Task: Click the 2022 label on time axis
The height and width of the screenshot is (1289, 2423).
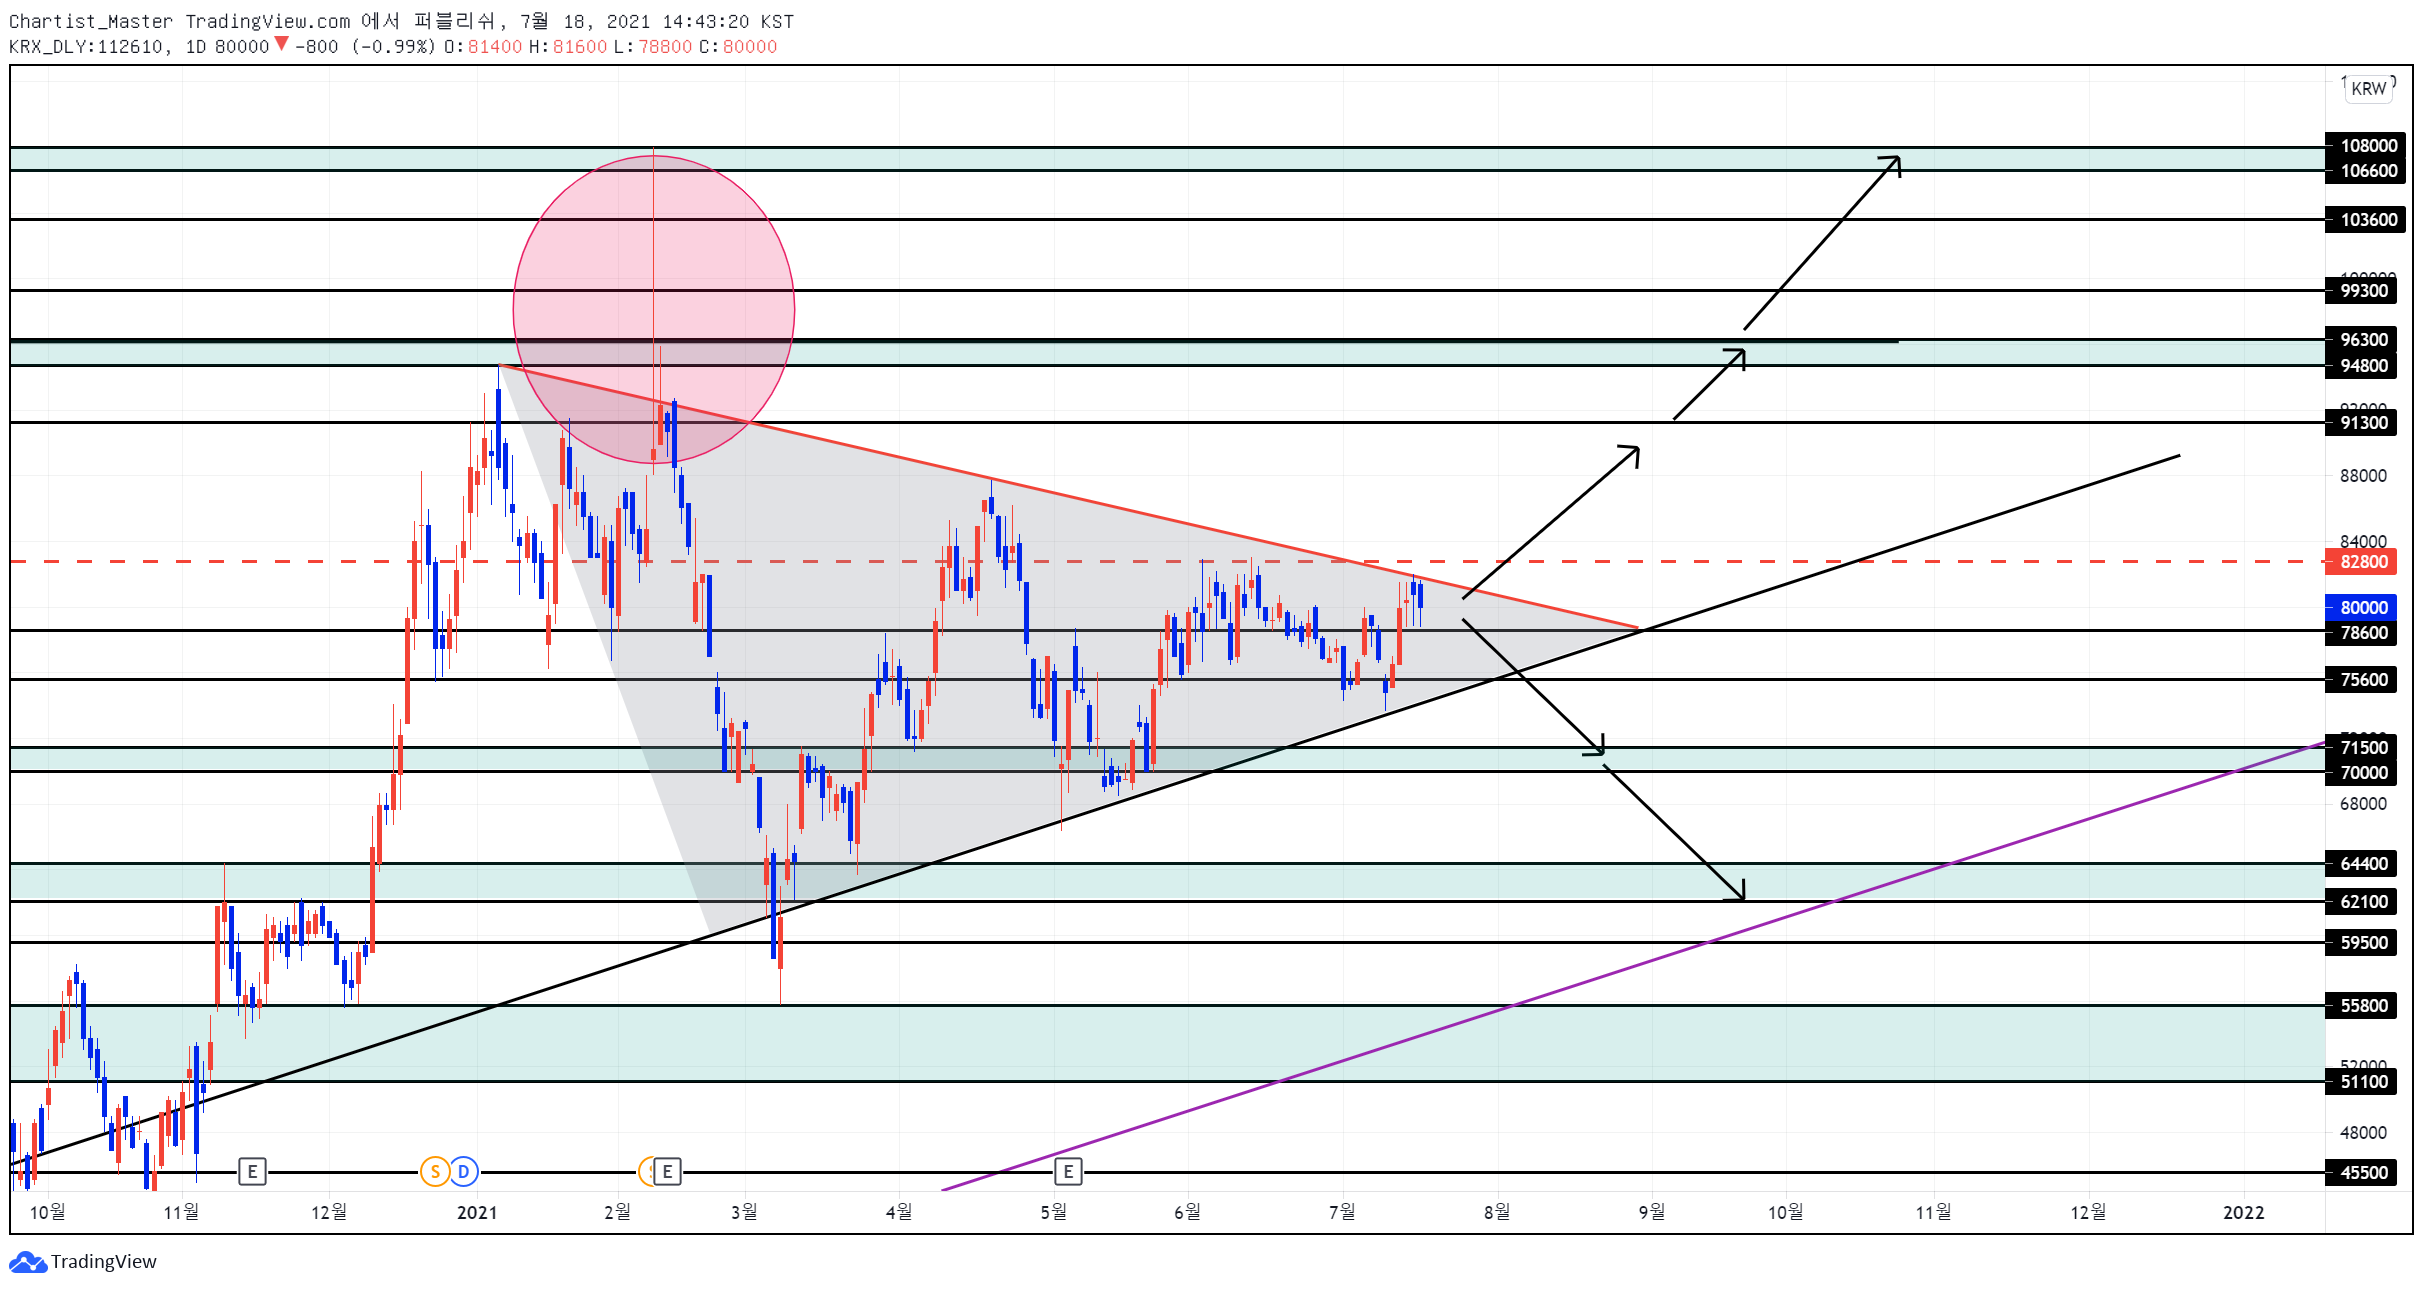Action: [2243, 1213]
